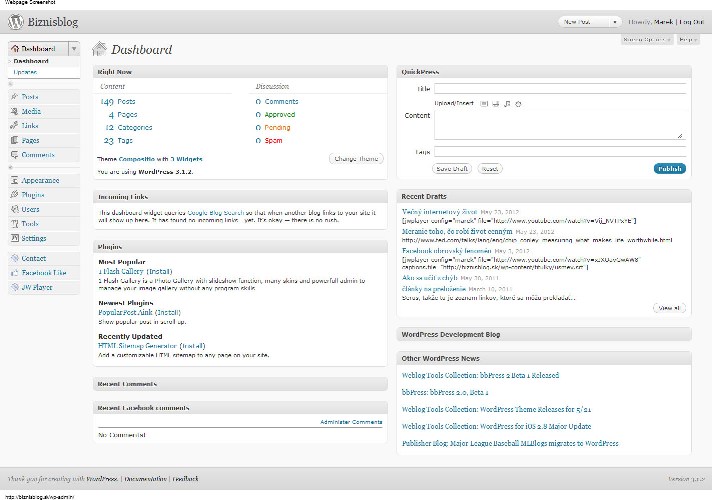The width and height of the screenshot is (712, 500).
Task: Open the 12 Categories link
Action: click(x=129, y=128)
